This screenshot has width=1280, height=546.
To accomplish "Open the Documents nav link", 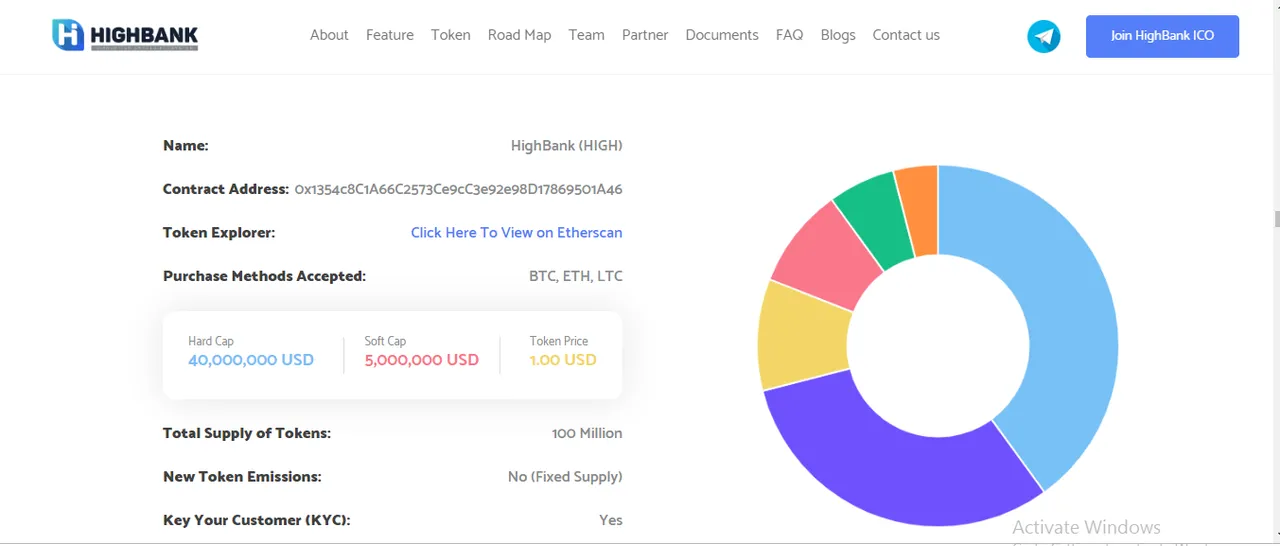I will tap(722, 35).
